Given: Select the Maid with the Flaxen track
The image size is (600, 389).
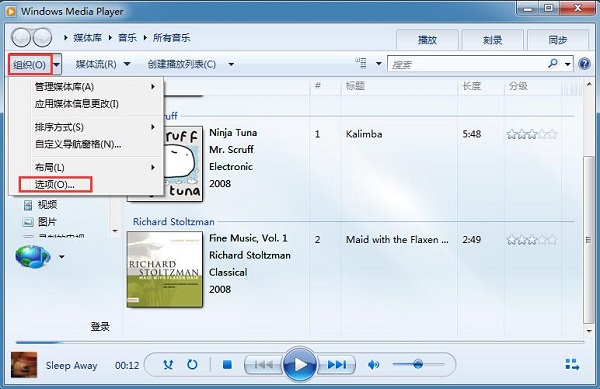Looking at the screenshot, I should (x=397, y=239).
